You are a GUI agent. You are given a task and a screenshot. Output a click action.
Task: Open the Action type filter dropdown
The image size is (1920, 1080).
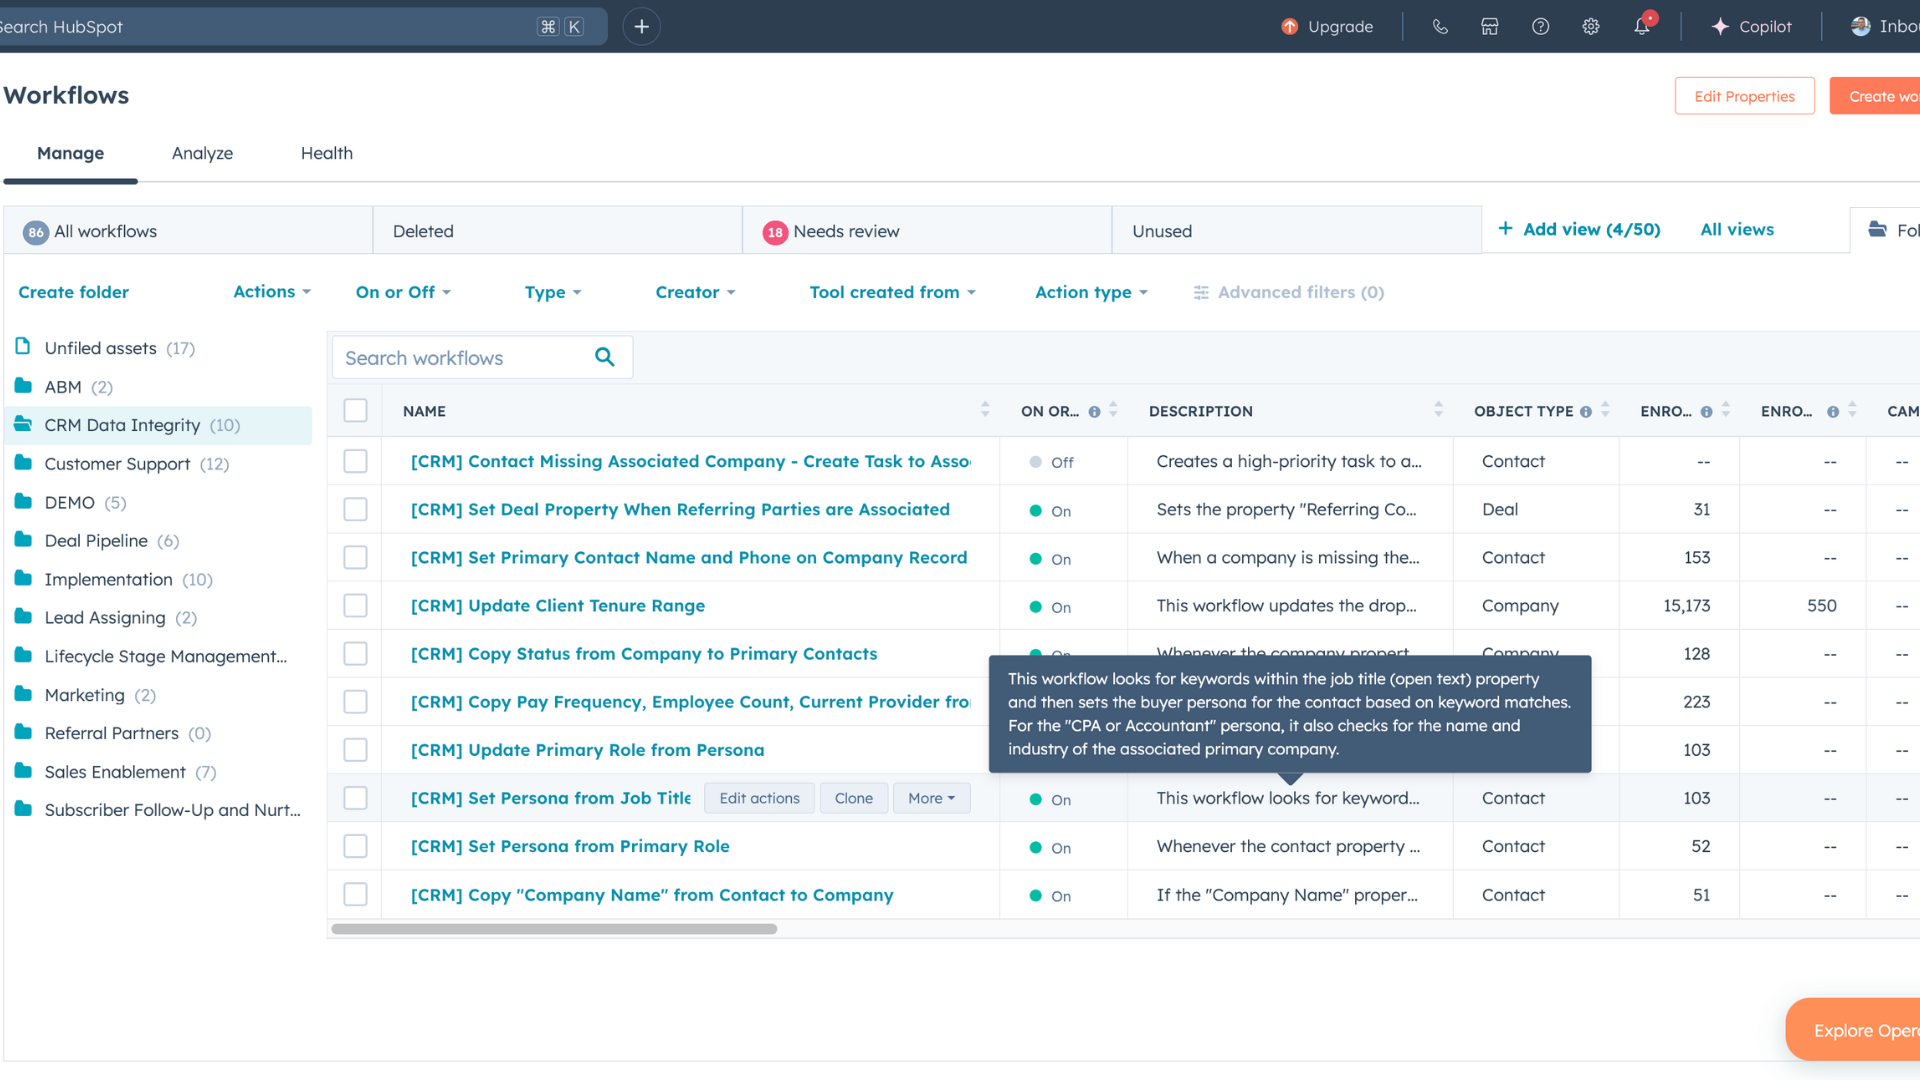coord(1091,292)
